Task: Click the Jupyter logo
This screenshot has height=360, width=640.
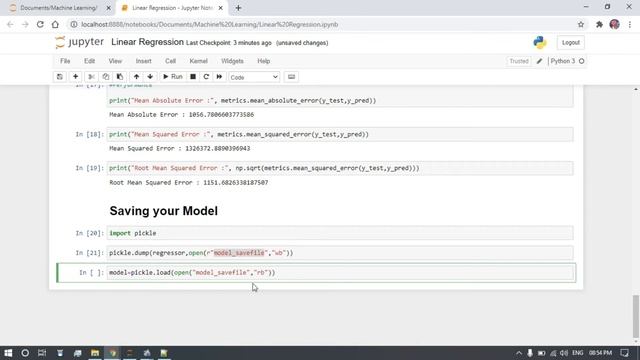Action: point(80,42)
